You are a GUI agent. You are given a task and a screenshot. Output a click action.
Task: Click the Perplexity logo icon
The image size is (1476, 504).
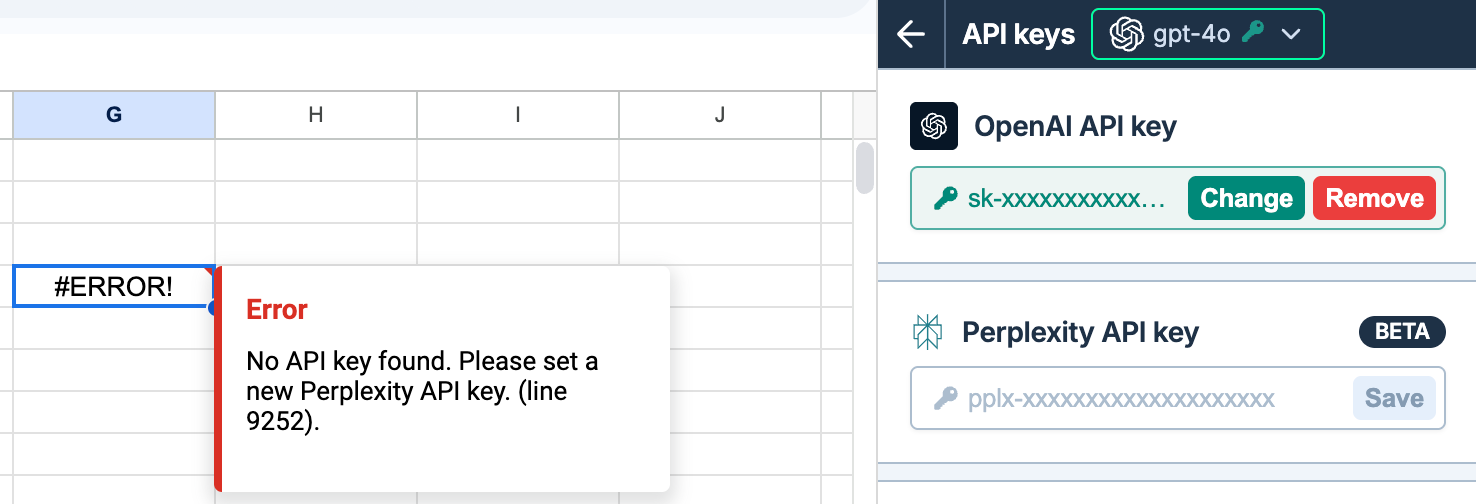pos(928,333)
